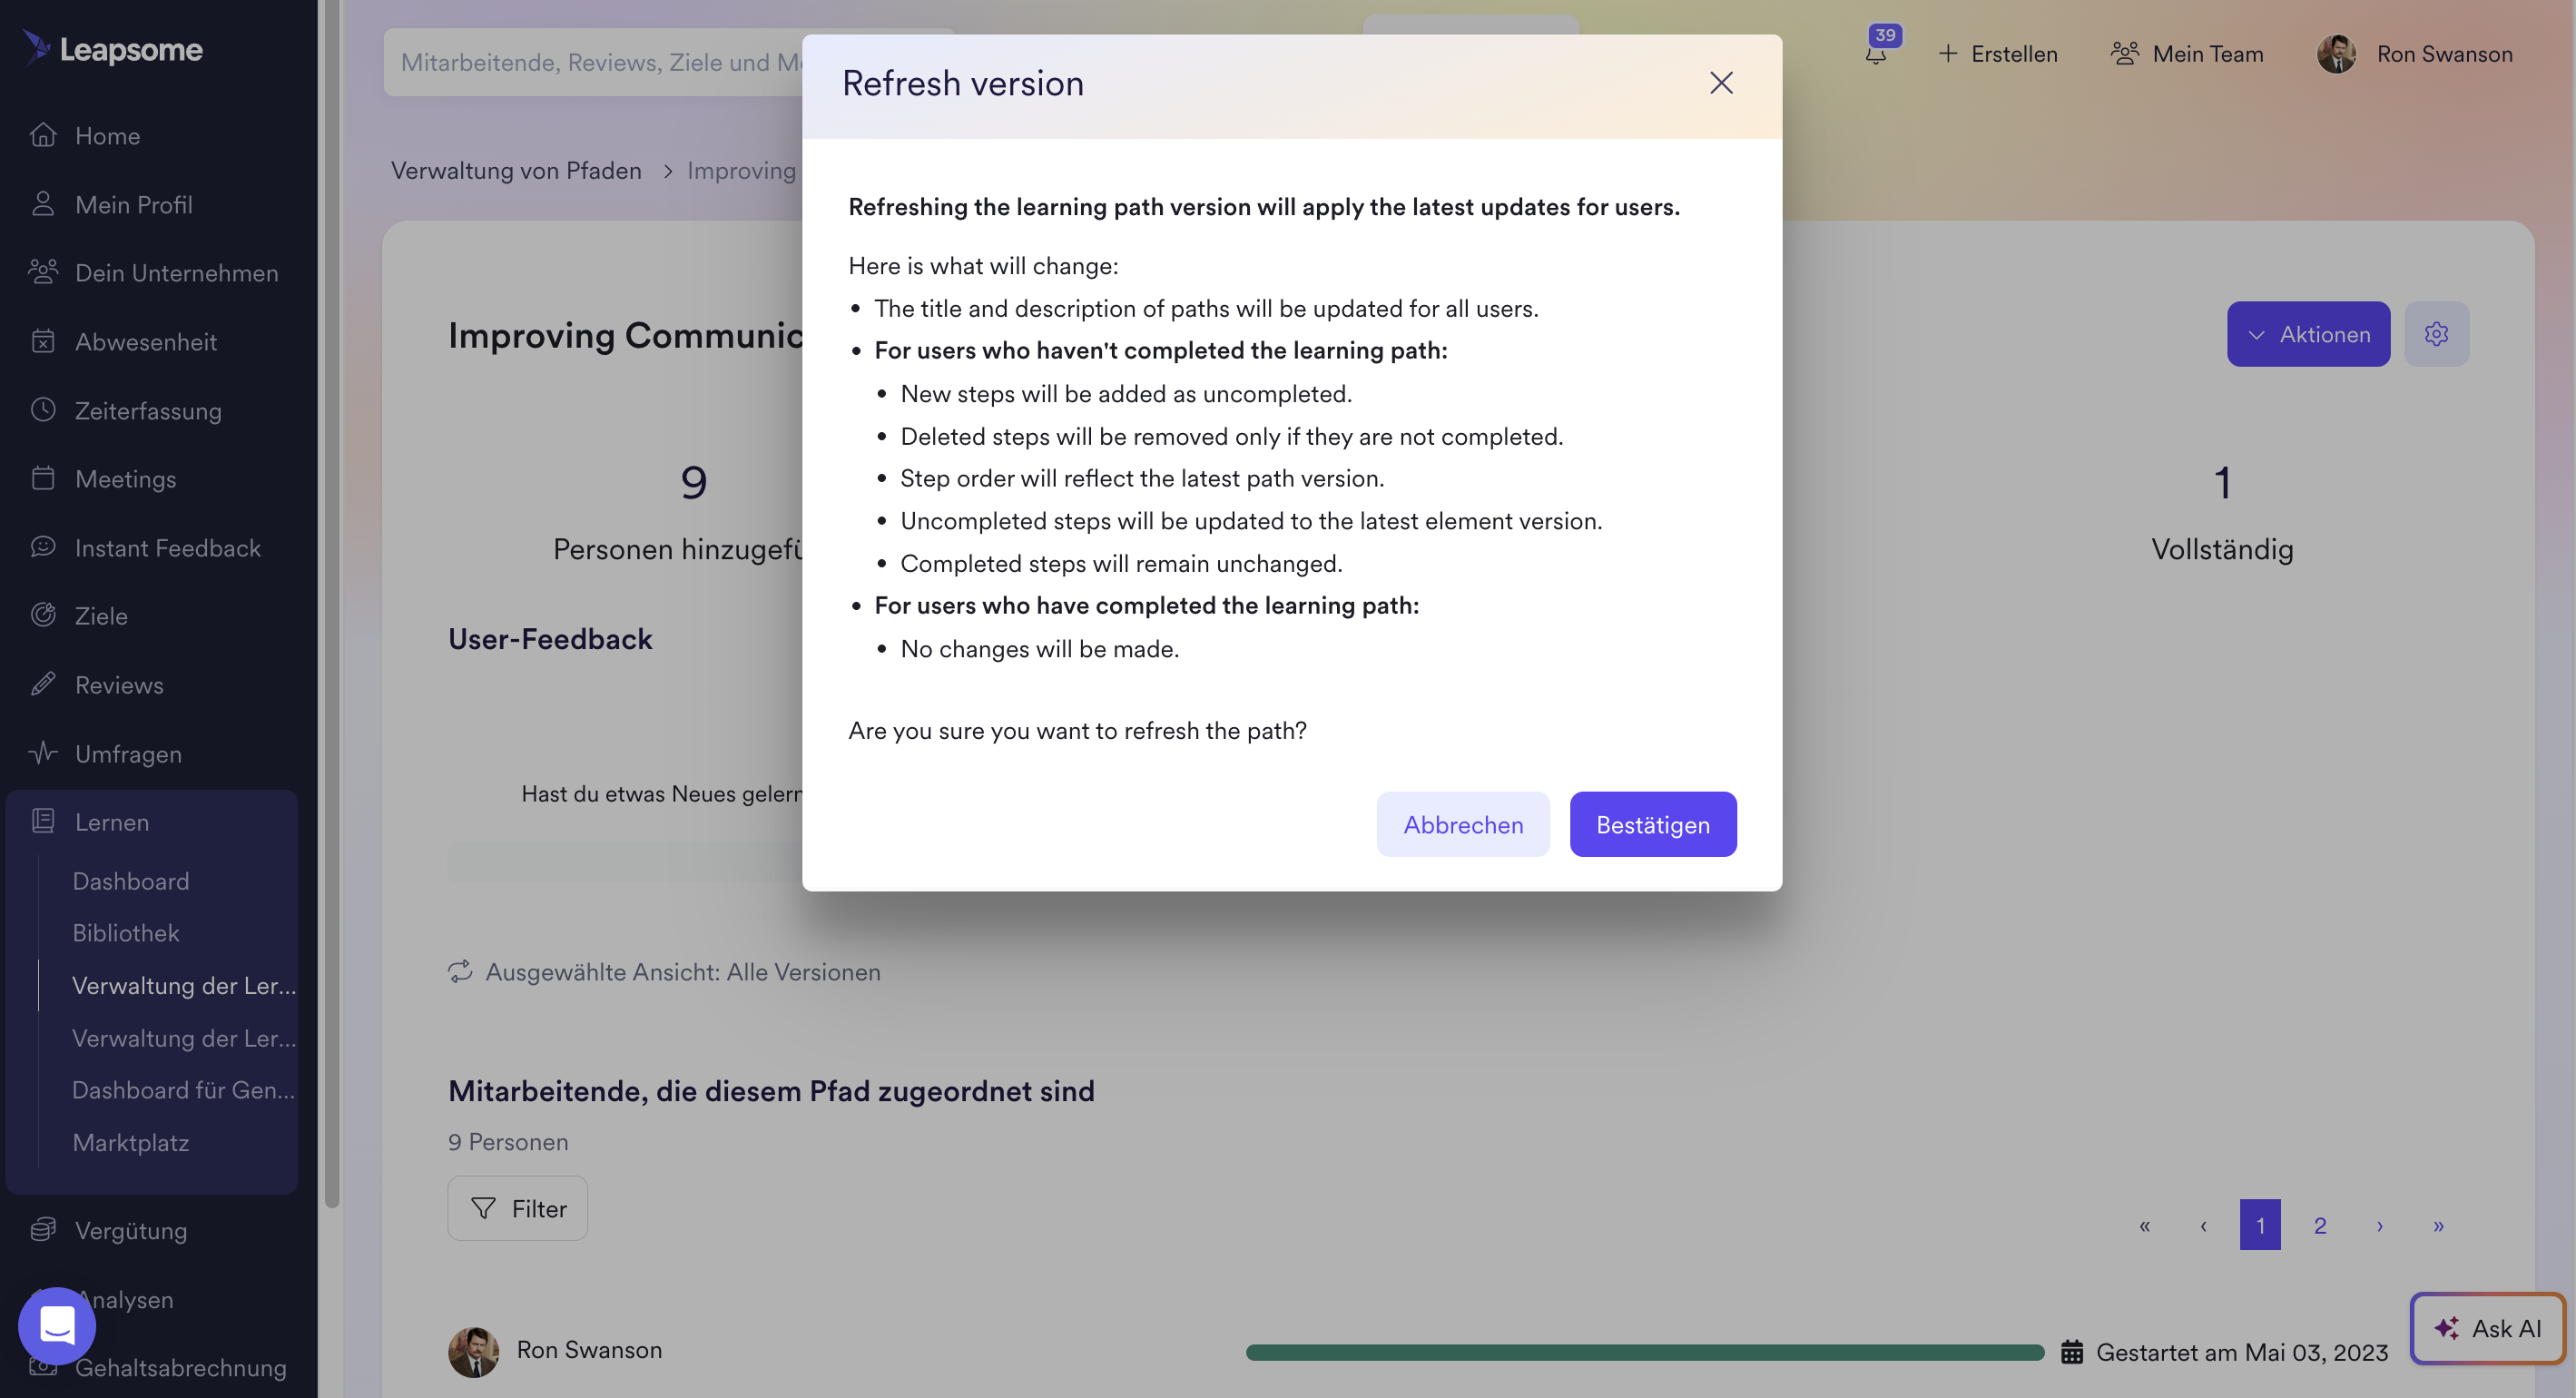The height and width of the screenshot is (1398, 2576).
Task: Click Ron Swanson row avatar
Action: click(x=474, y=1352)
